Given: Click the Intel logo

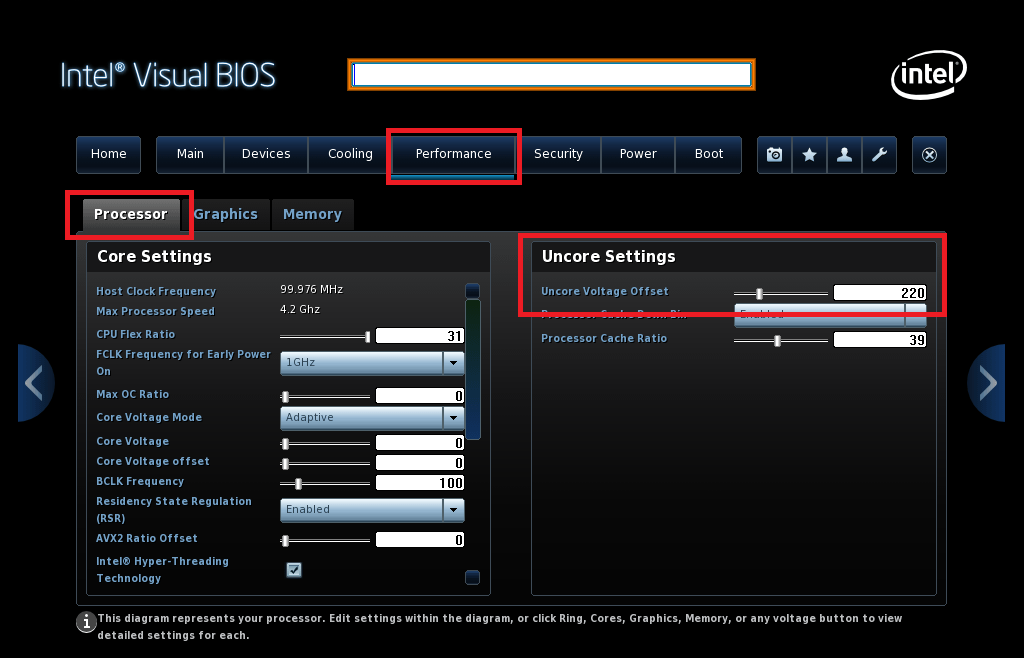Looking at the screenshot, I should point(929,74).
